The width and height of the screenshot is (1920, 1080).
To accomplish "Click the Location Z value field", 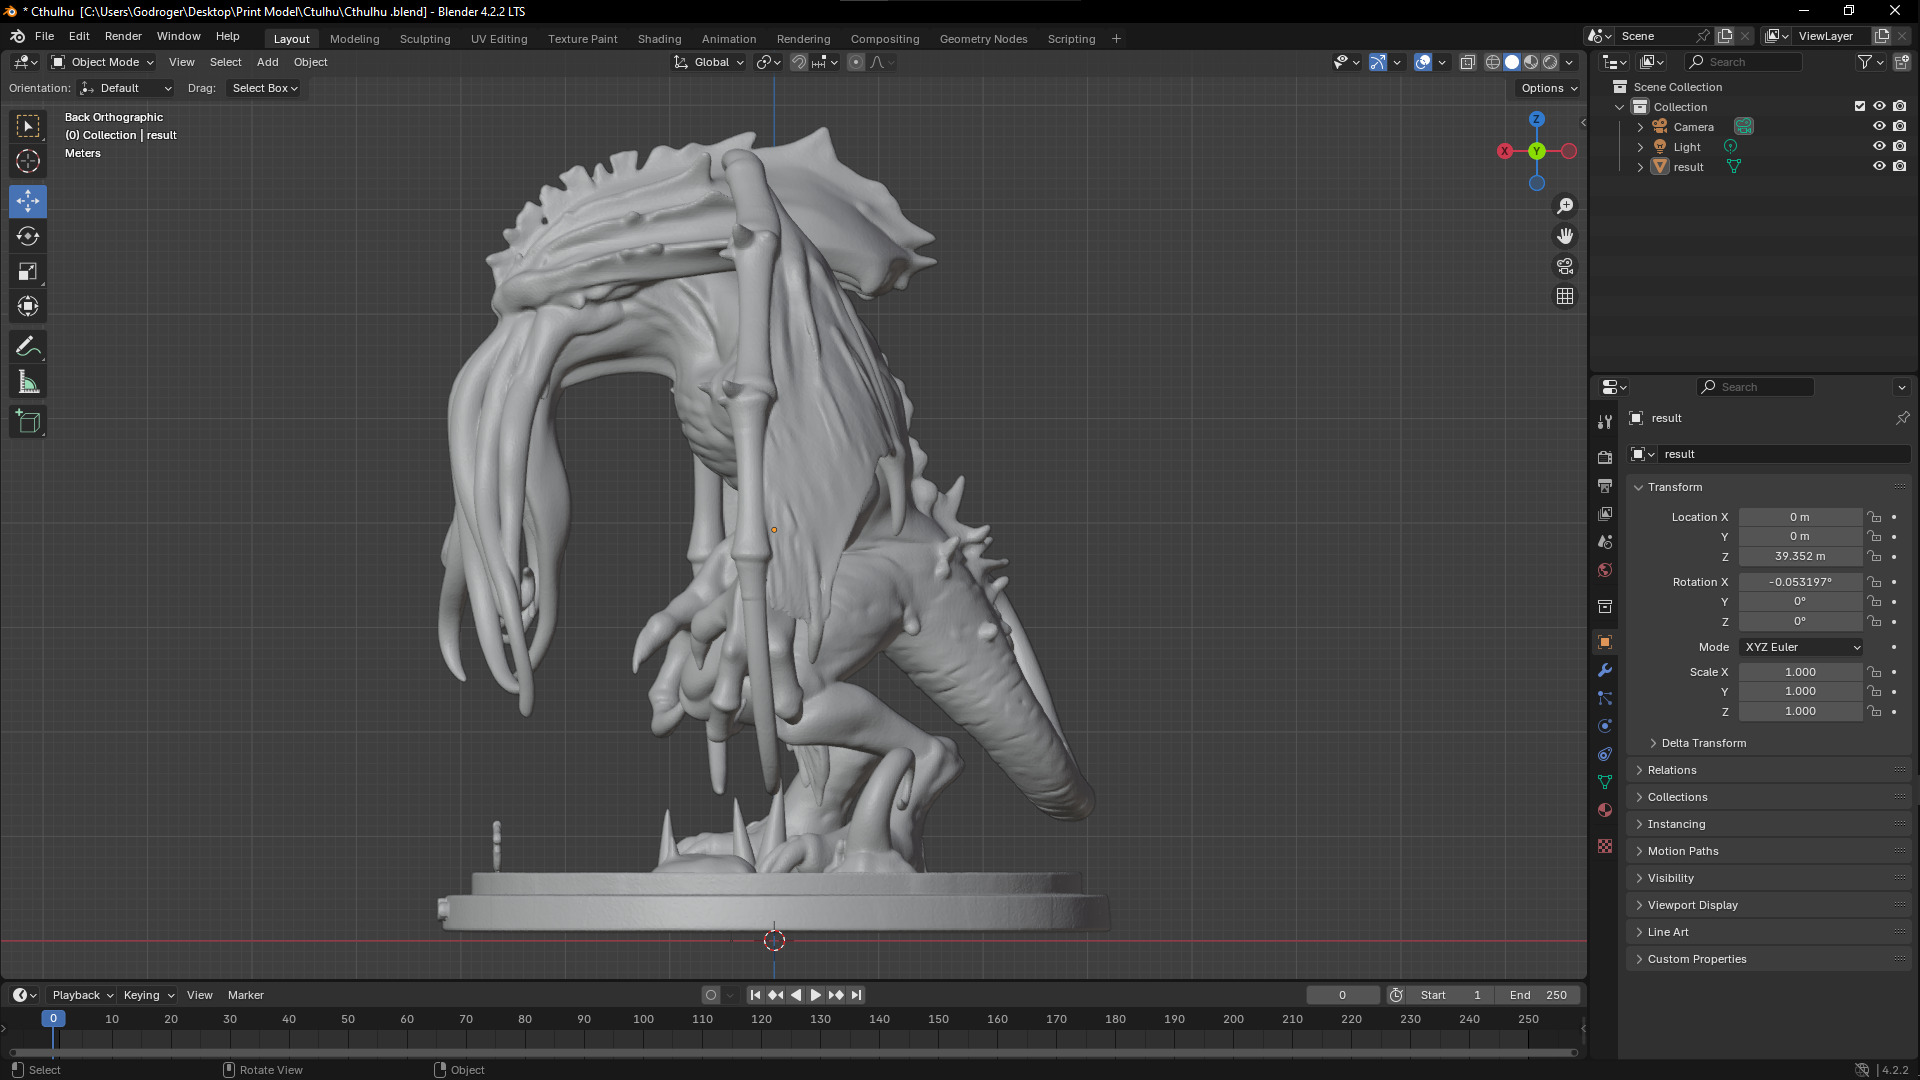I will 1800,556.
